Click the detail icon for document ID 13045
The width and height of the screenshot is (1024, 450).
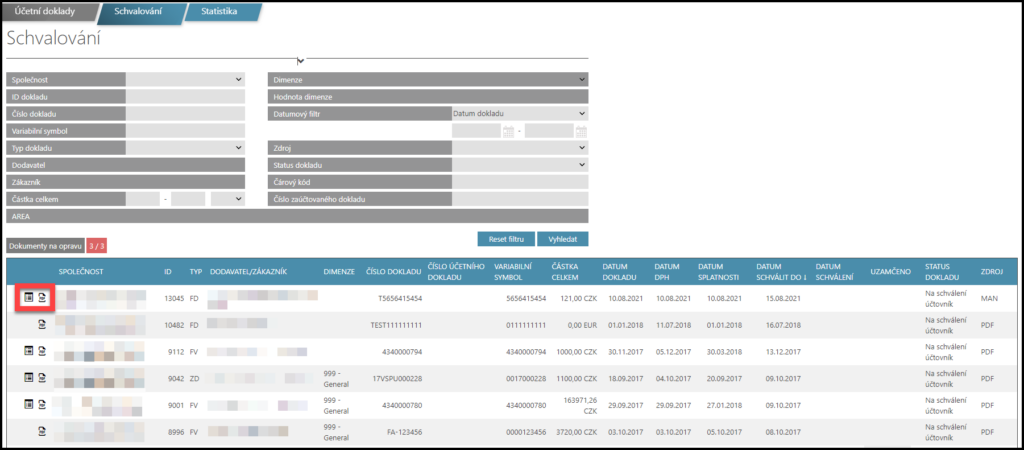click(x=29, y=298)
